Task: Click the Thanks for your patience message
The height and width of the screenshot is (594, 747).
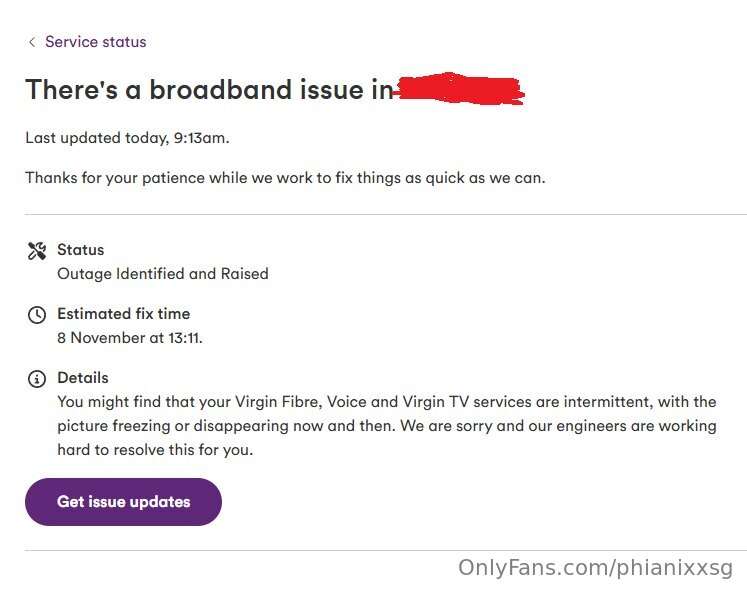Action: [285, 178]
